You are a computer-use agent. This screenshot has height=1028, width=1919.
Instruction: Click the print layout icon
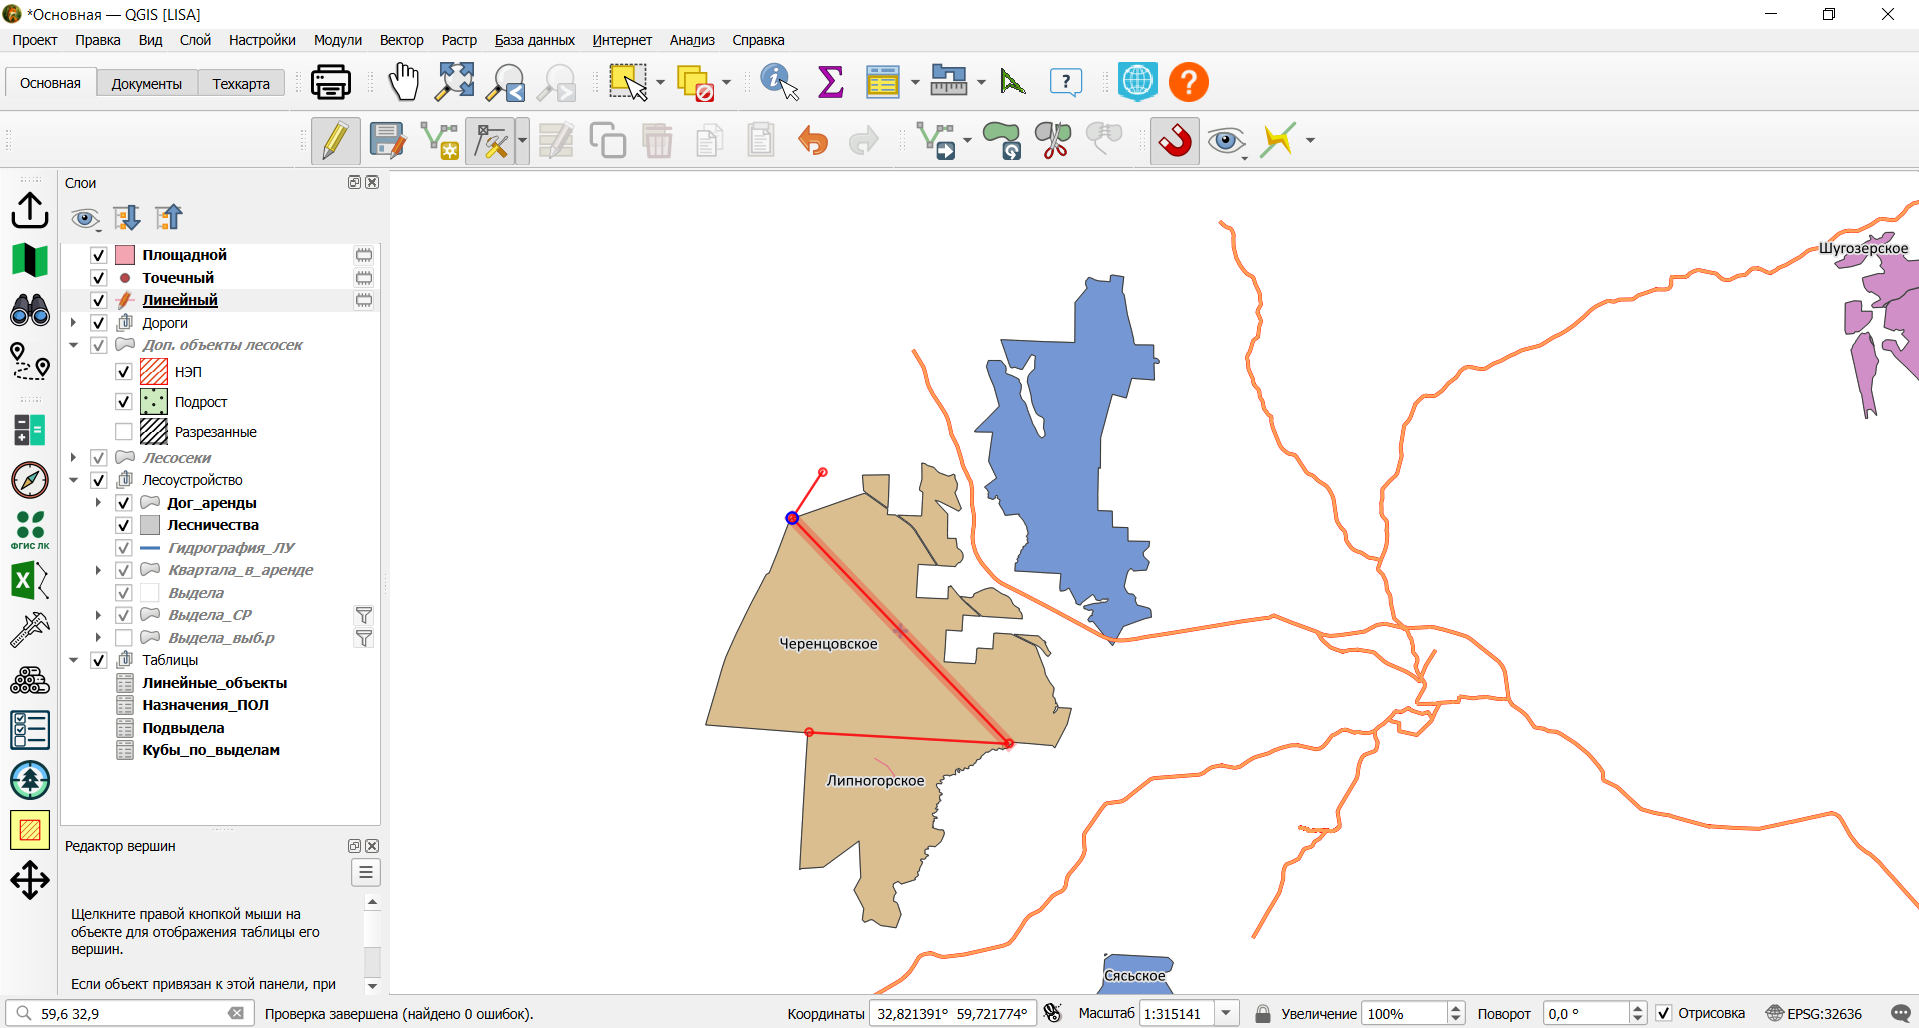(x=331, y=82)
